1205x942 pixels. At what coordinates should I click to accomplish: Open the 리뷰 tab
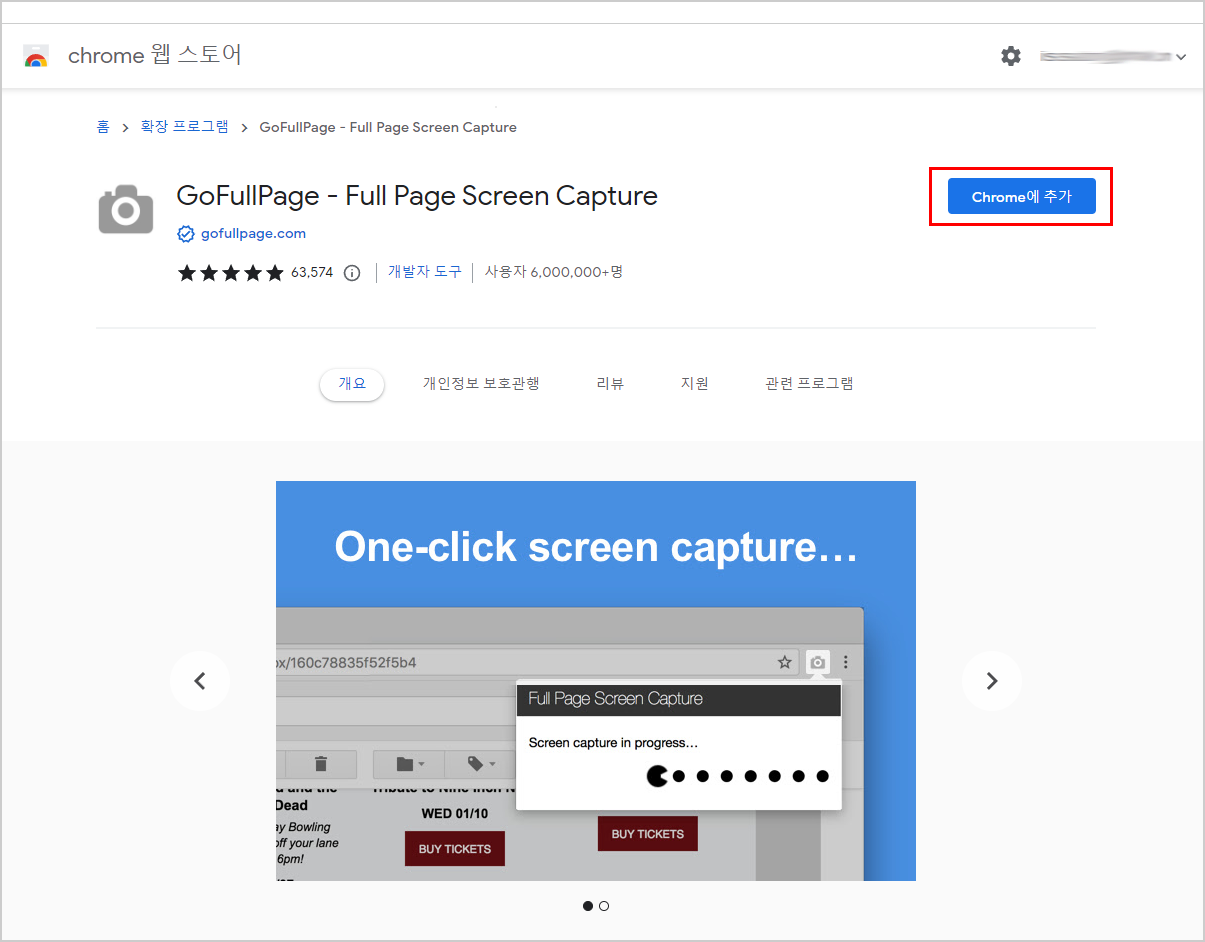click(x=610, y=384)
